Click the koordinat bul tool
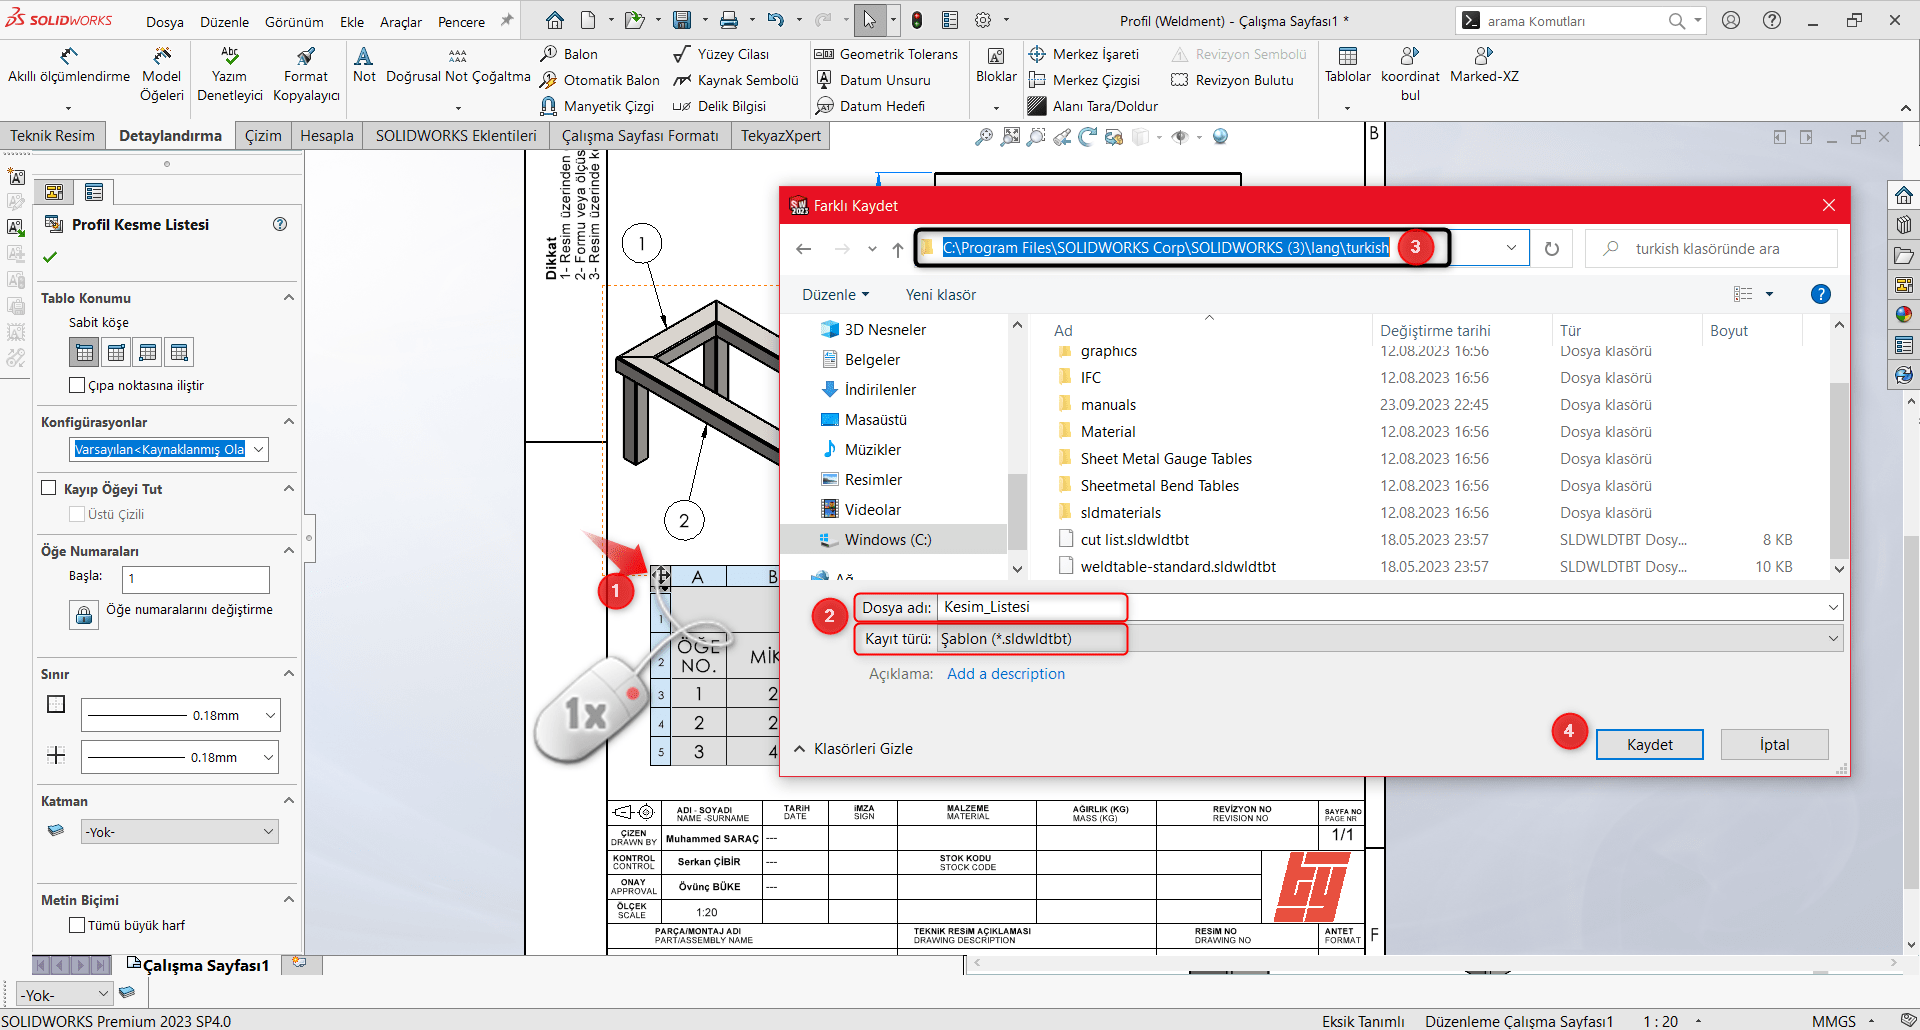 [x=1410, y=75]
